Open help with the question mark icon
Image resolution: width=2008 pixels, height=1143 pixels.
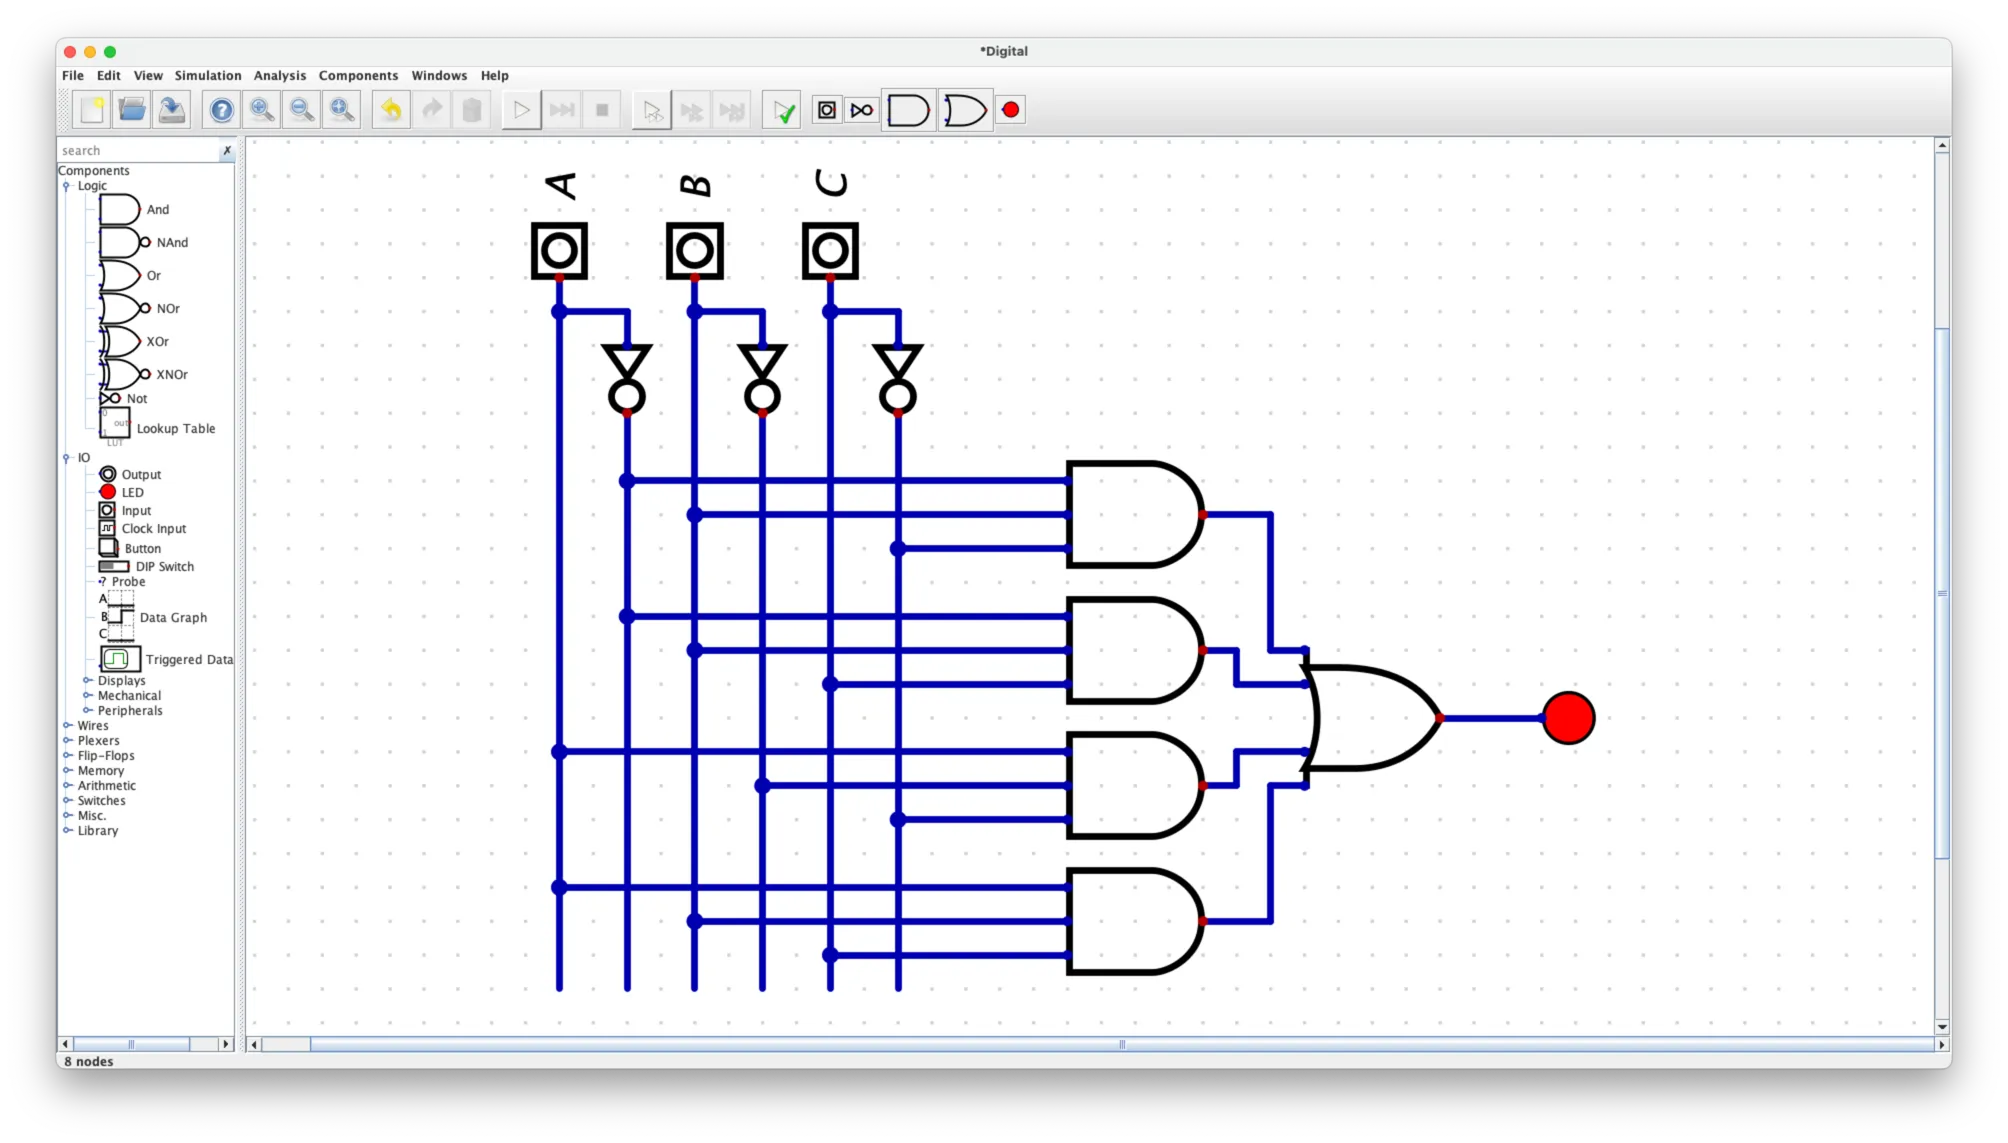coord(222,110)
